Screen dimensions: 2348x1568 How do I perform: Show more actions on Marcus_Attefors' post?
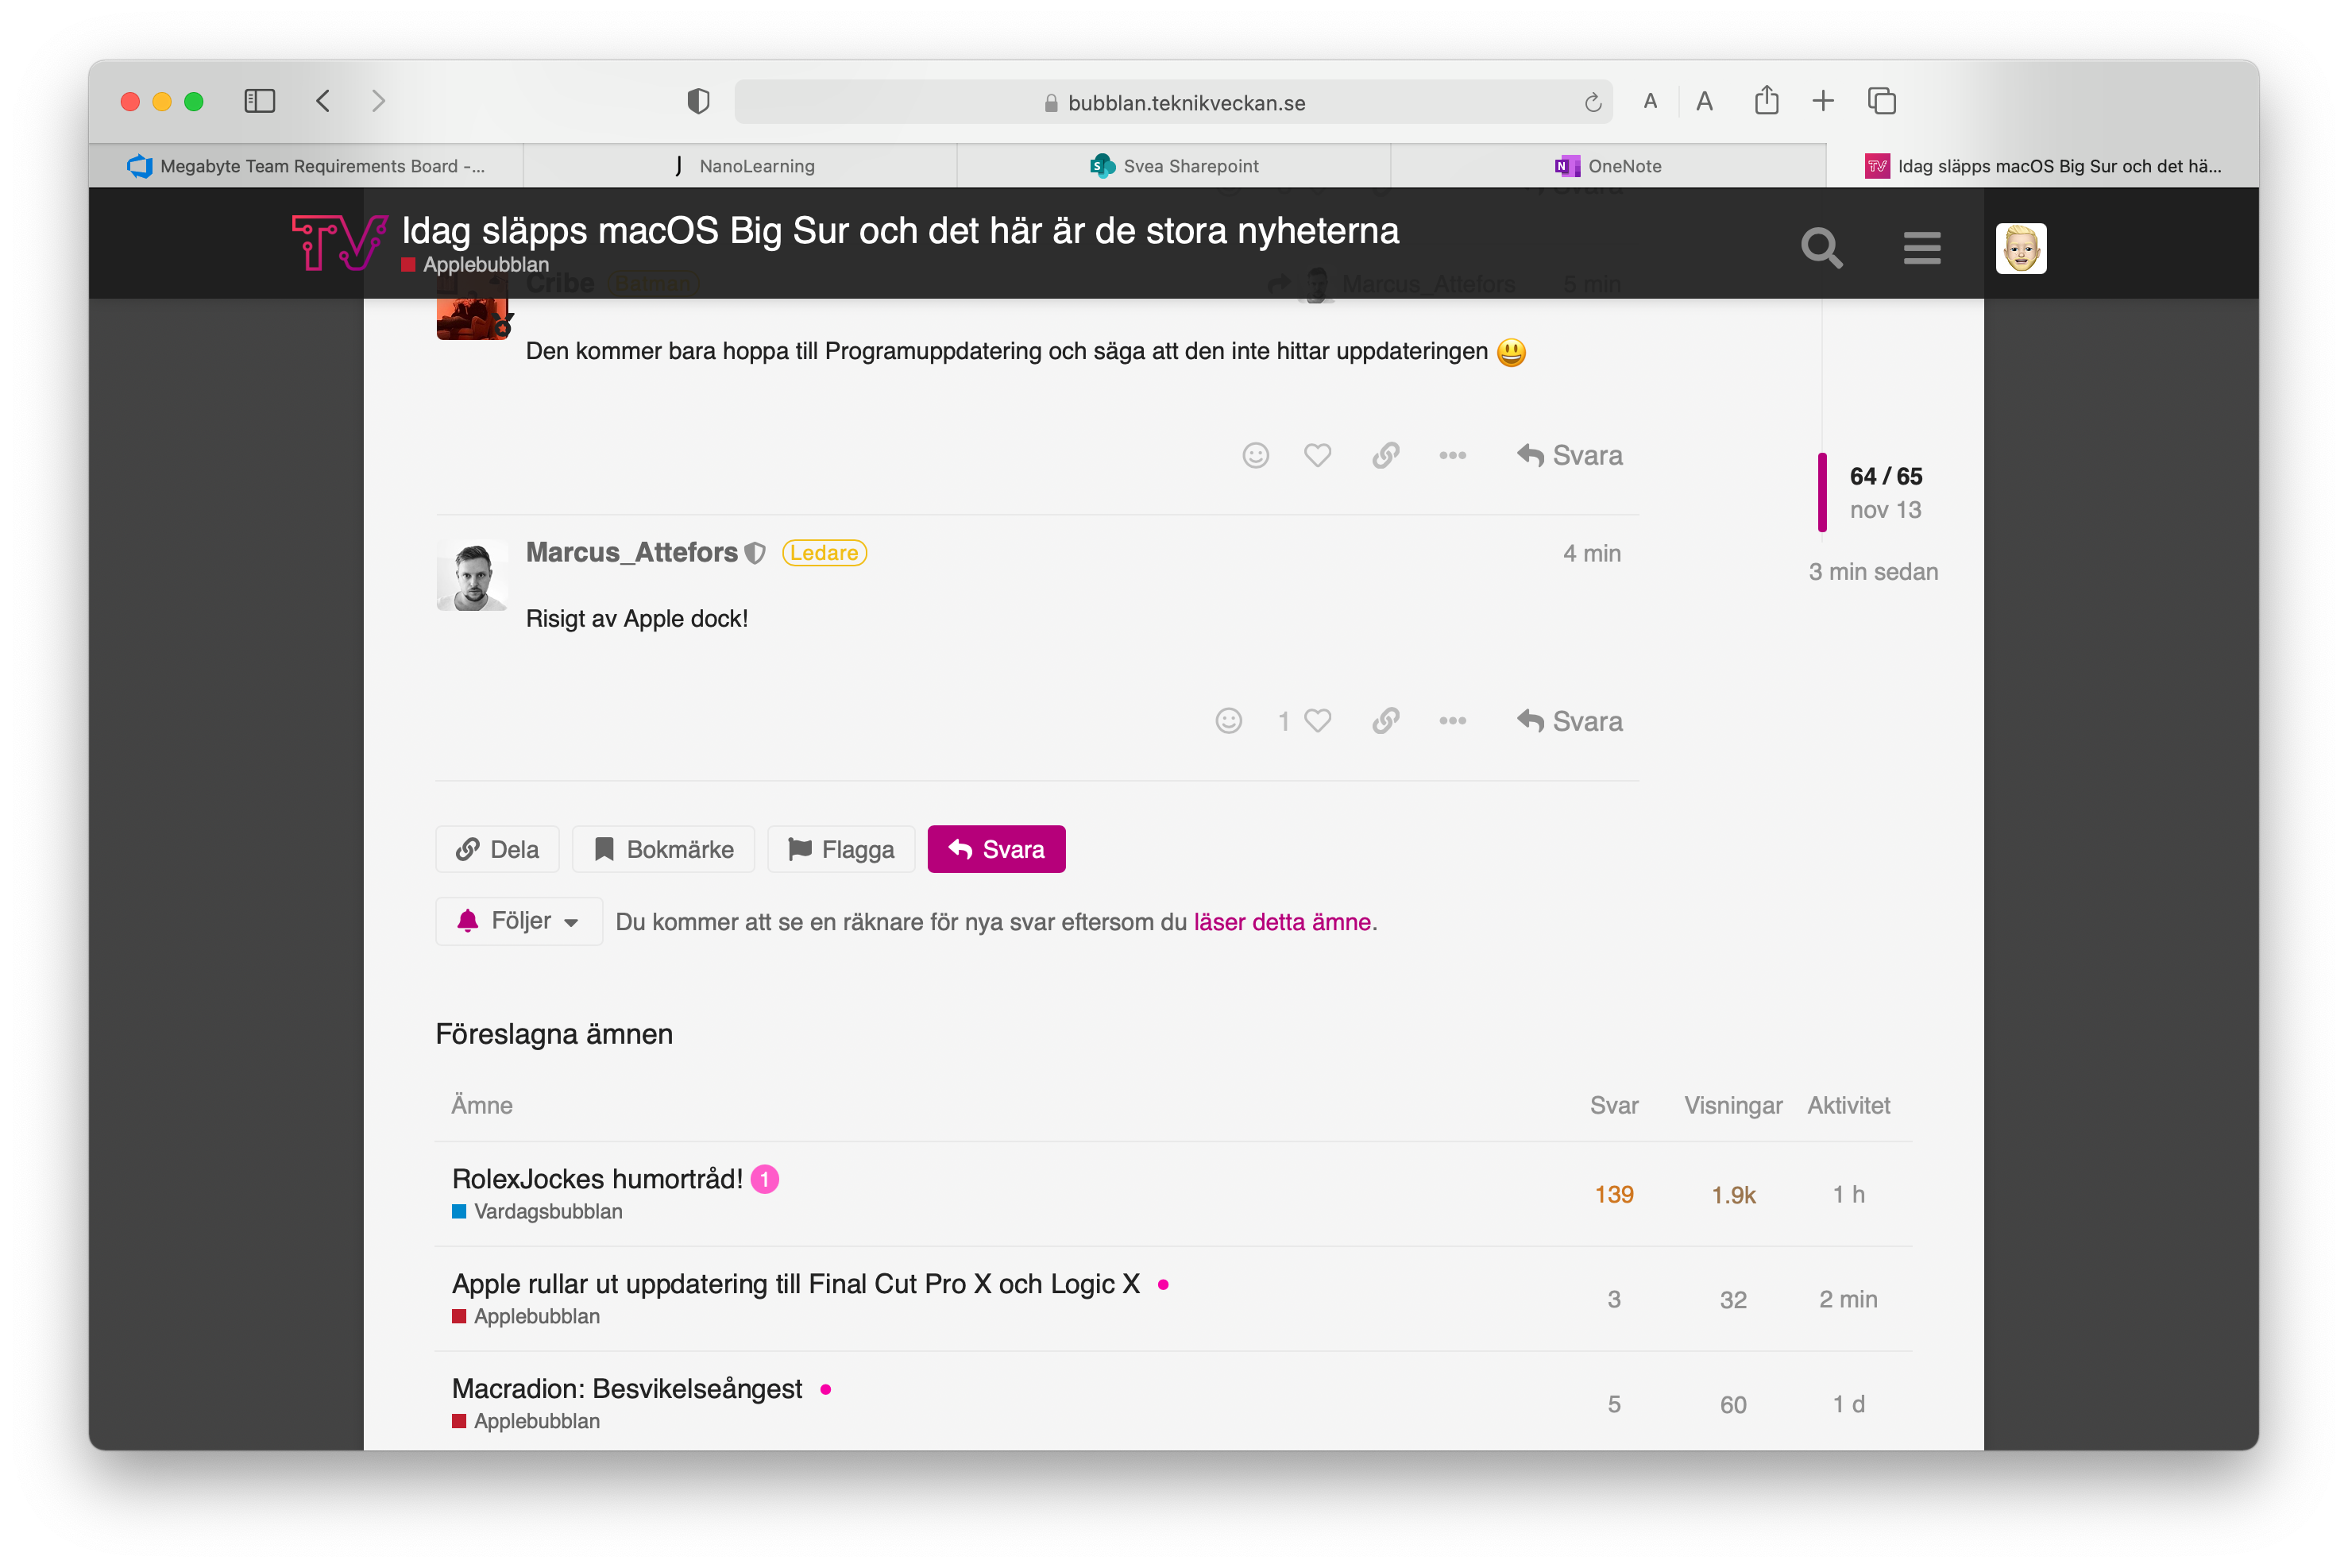[x=1453, y=721]
